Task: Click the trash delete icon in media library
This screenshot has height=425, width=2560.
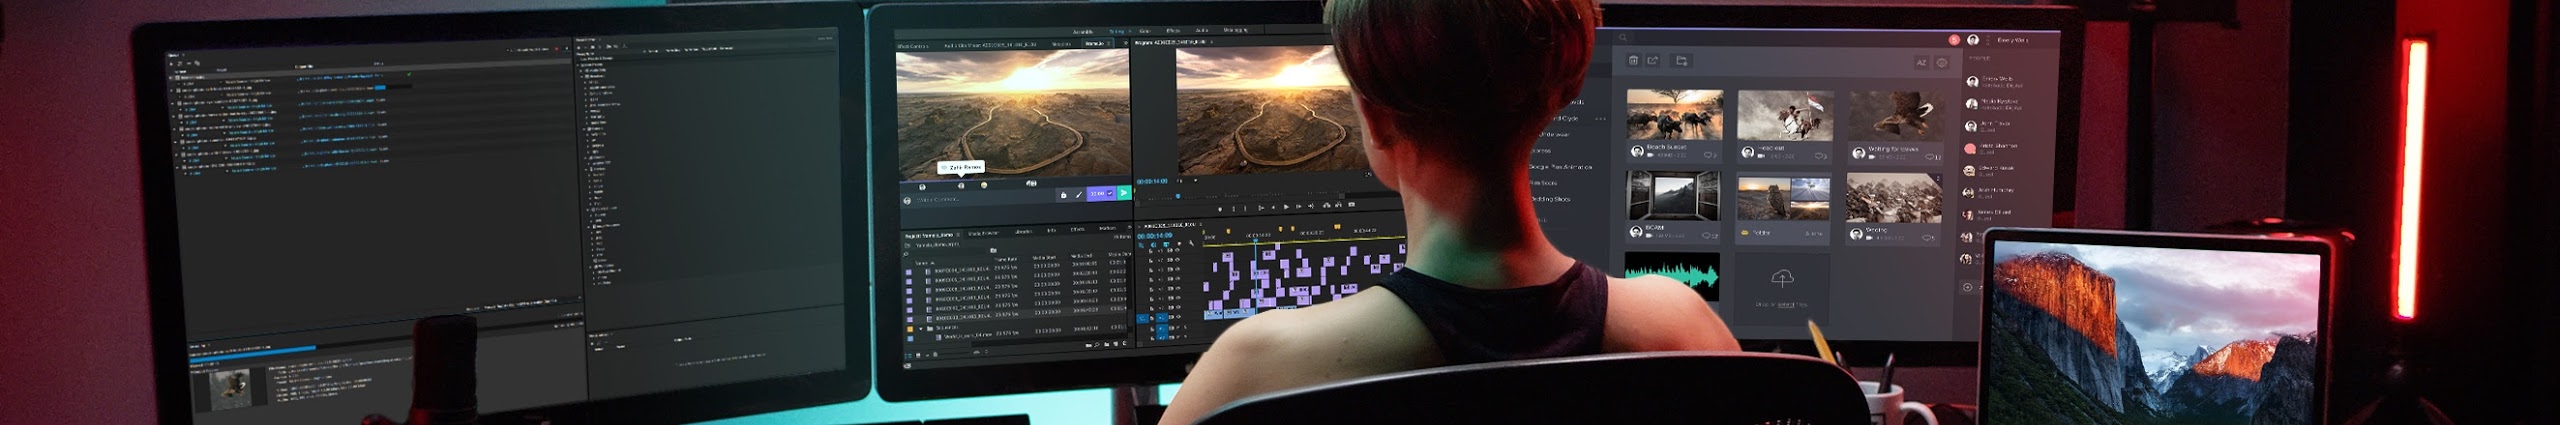Action: click(1633, 61)
